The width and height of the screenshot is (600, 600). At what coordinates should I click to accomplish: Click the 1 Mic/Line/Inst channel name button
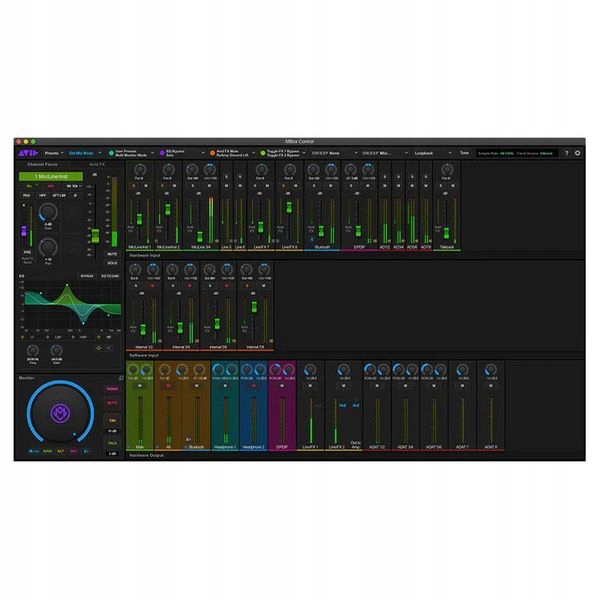click(51, 176)
